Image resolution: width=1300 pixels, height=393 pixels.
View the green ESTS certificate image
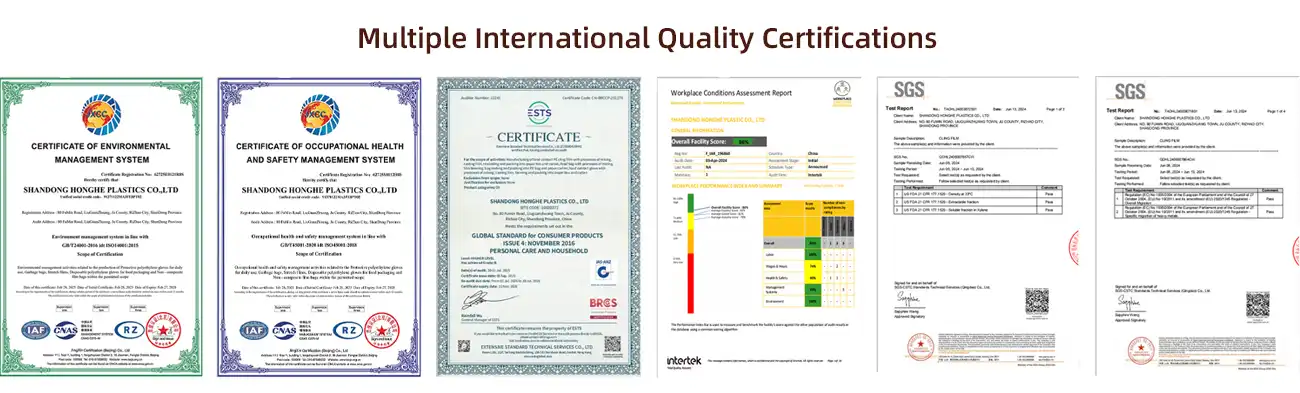tap(538, 226)
